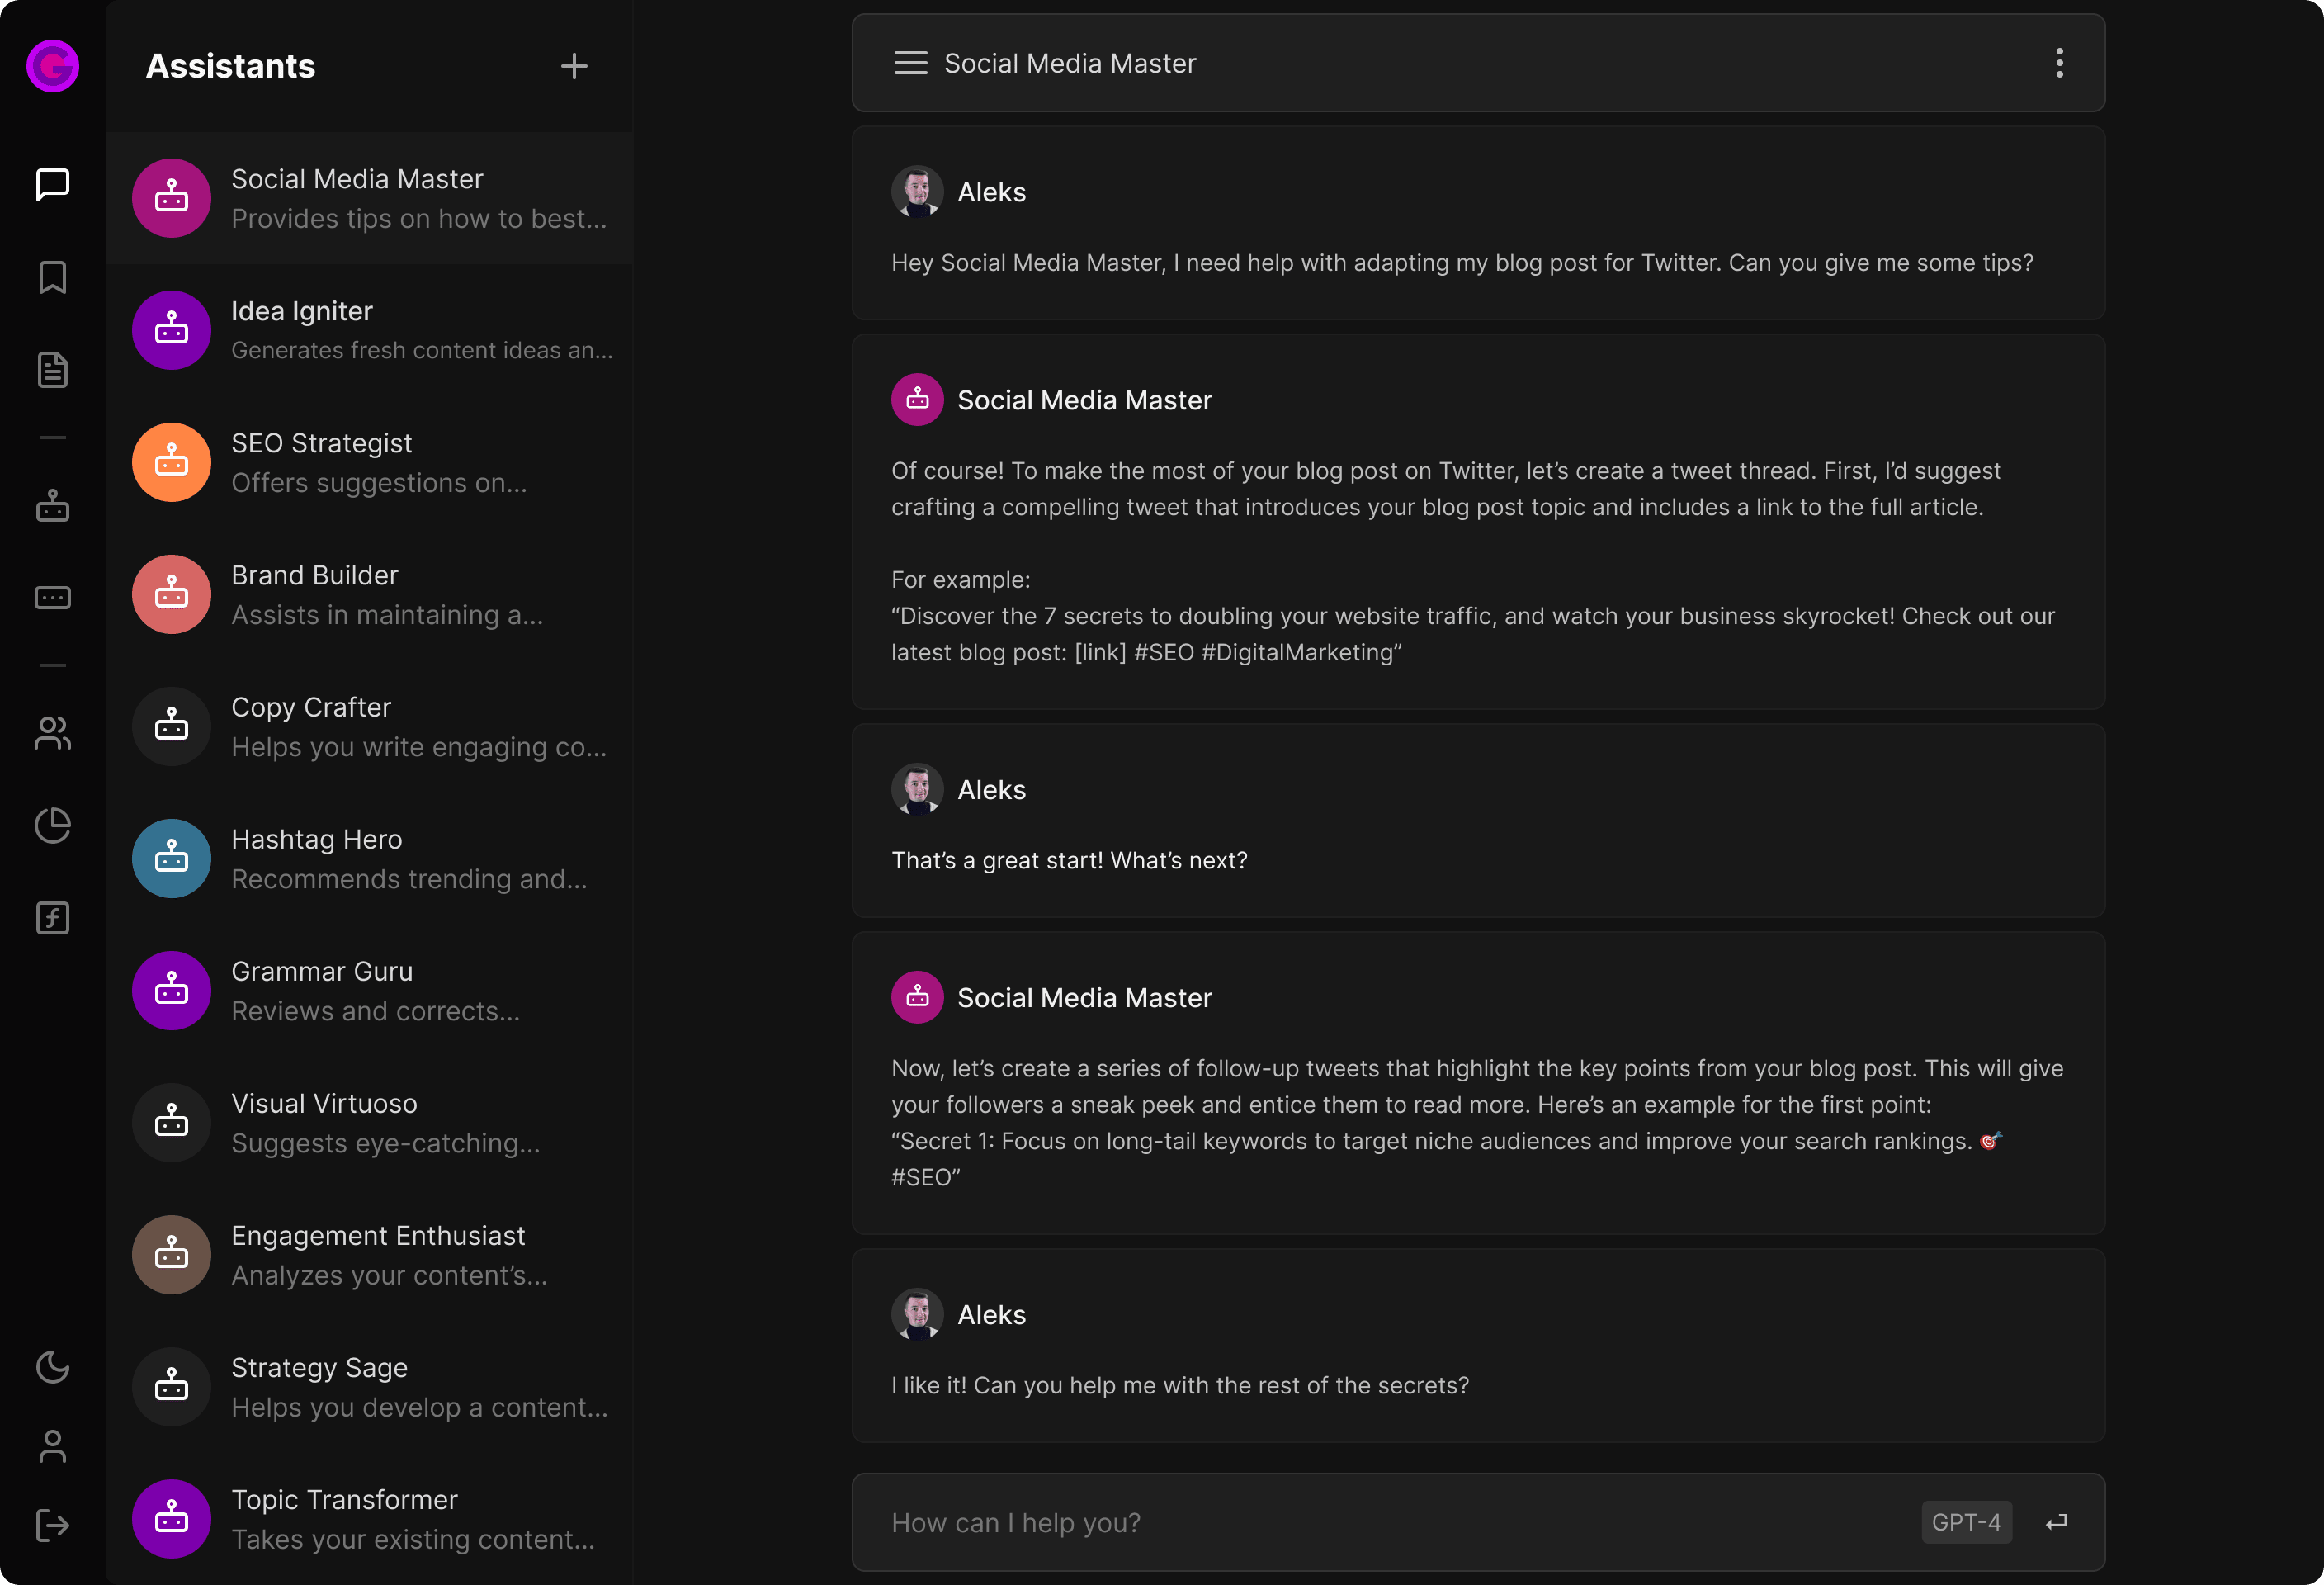Log out using the sidebar exit icon
Viewport: 2324px width, 1585px height.
(52, 1524)
